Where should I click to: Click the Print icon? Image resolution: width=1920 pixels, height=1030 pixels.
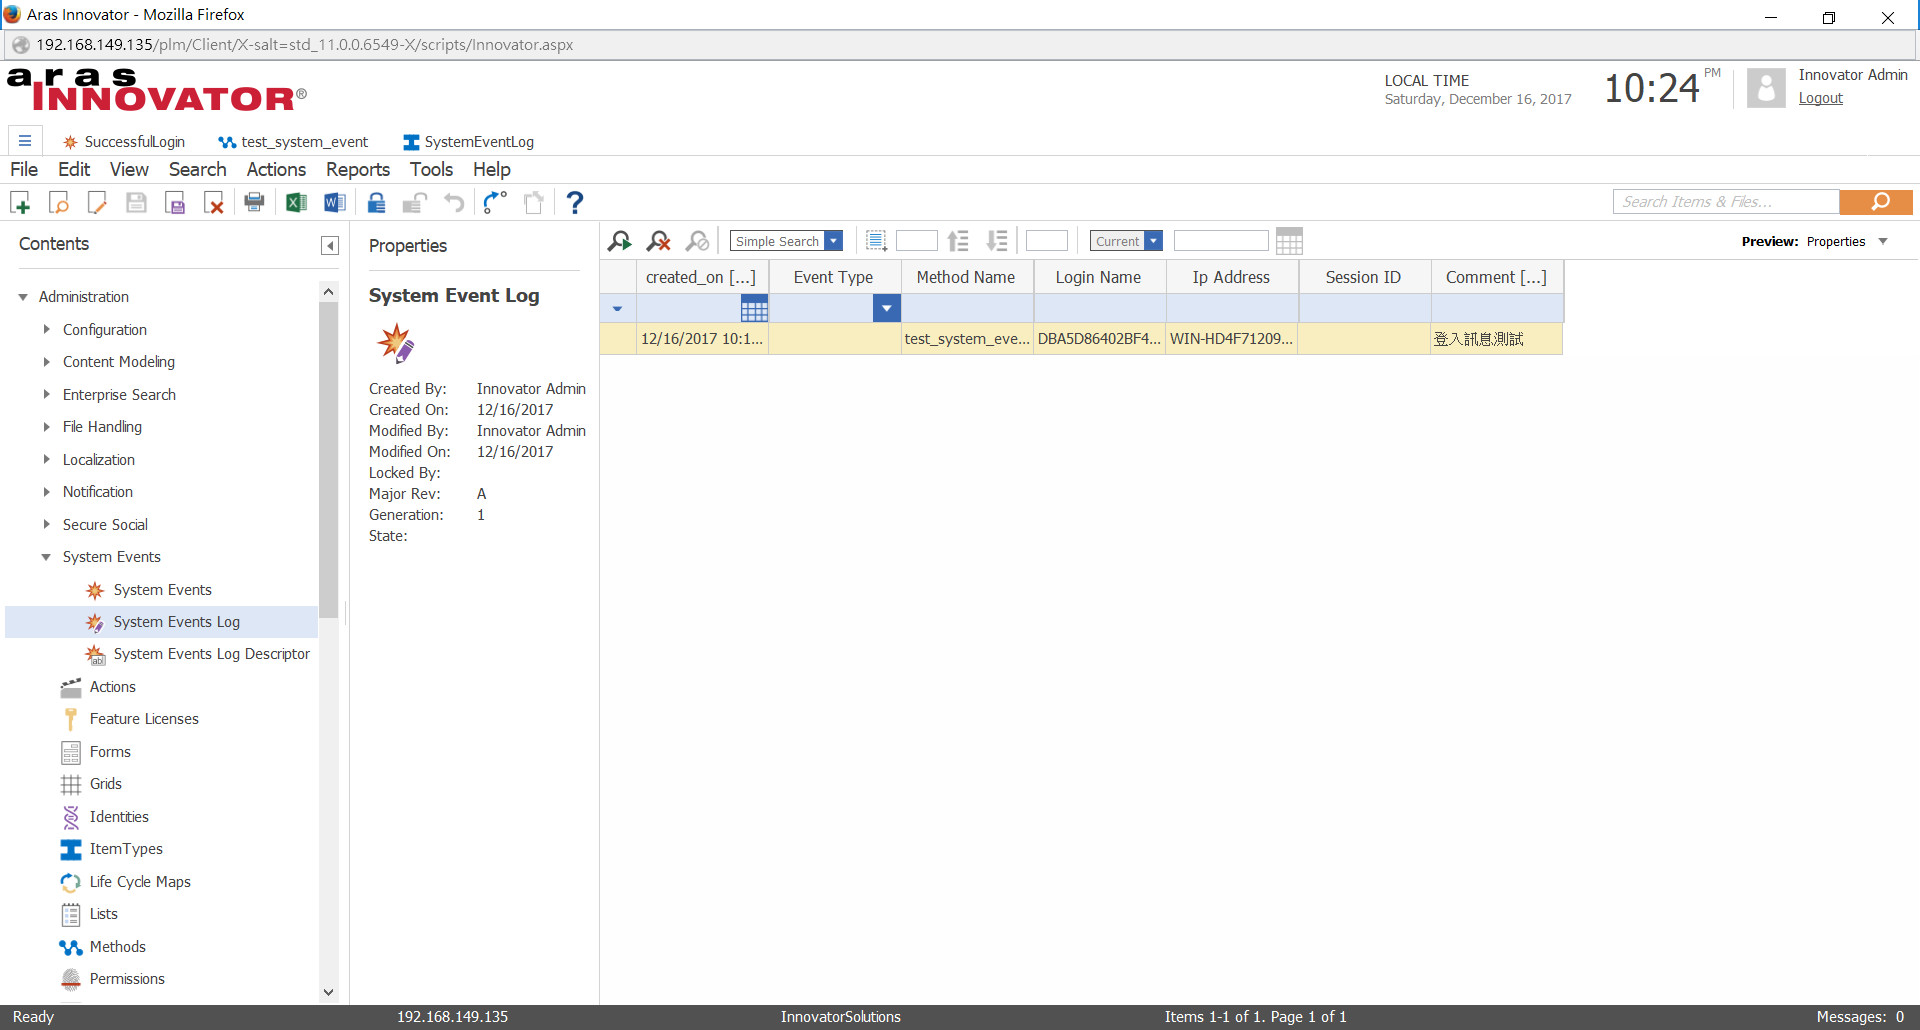[x=255, y=203]
